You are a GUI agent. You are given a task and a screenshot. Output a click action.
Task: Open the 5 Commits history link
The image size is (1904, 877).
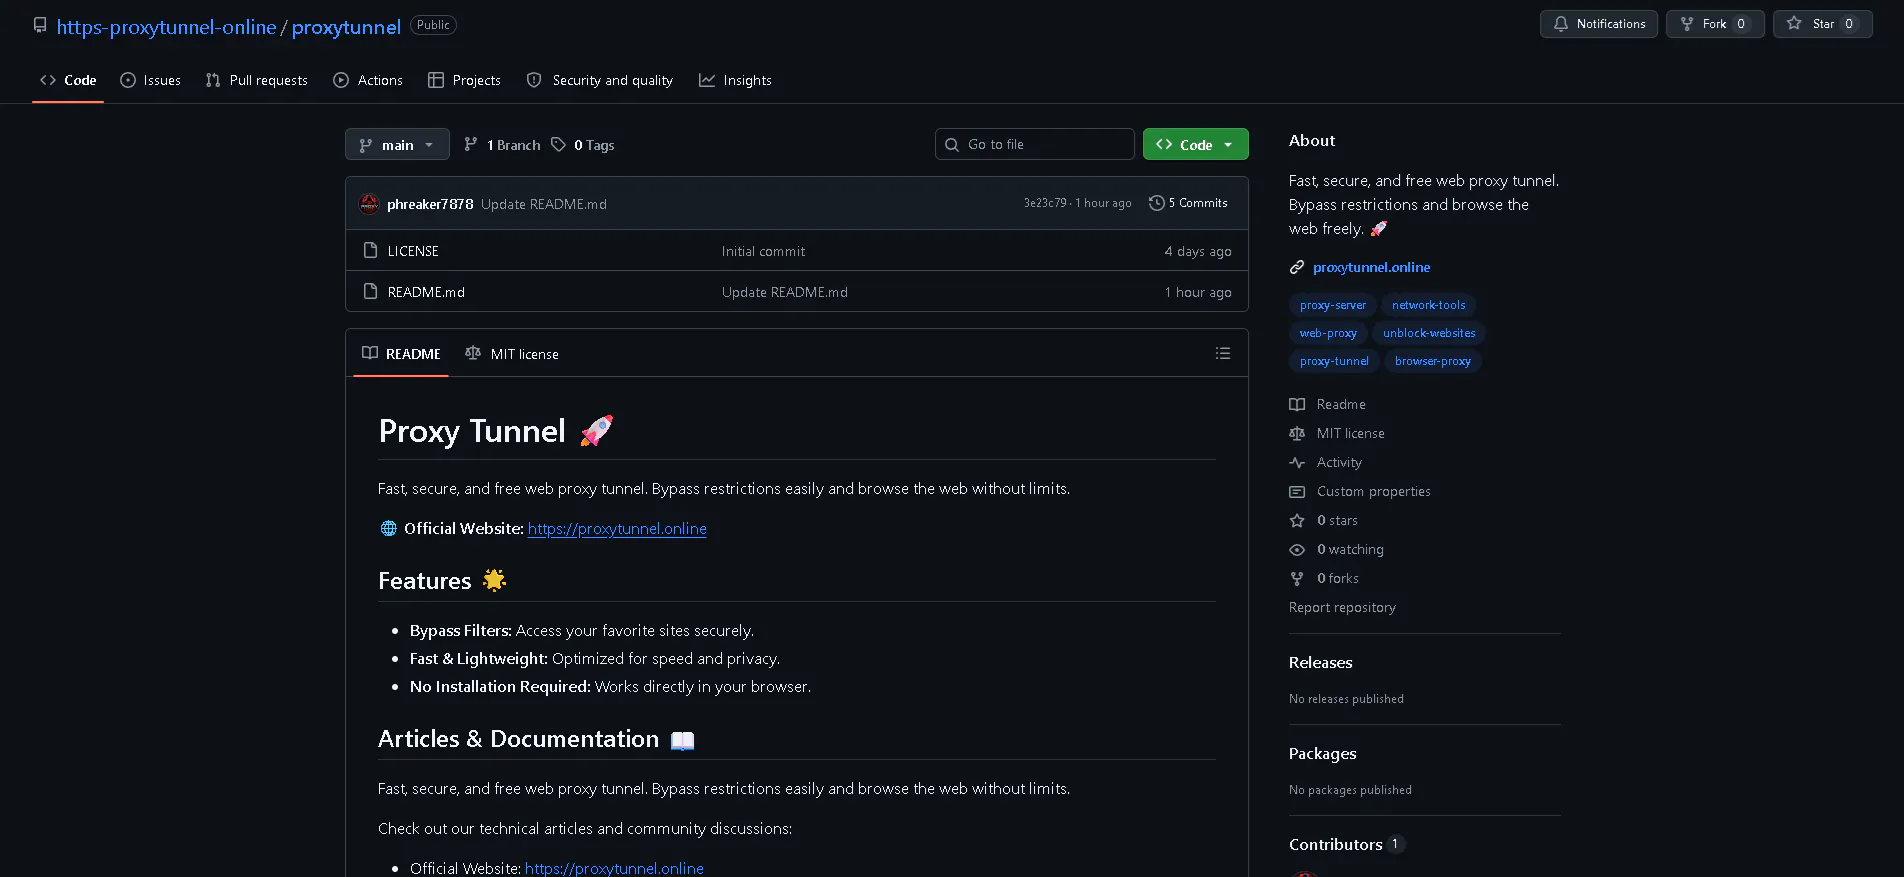coord(1188,203)
